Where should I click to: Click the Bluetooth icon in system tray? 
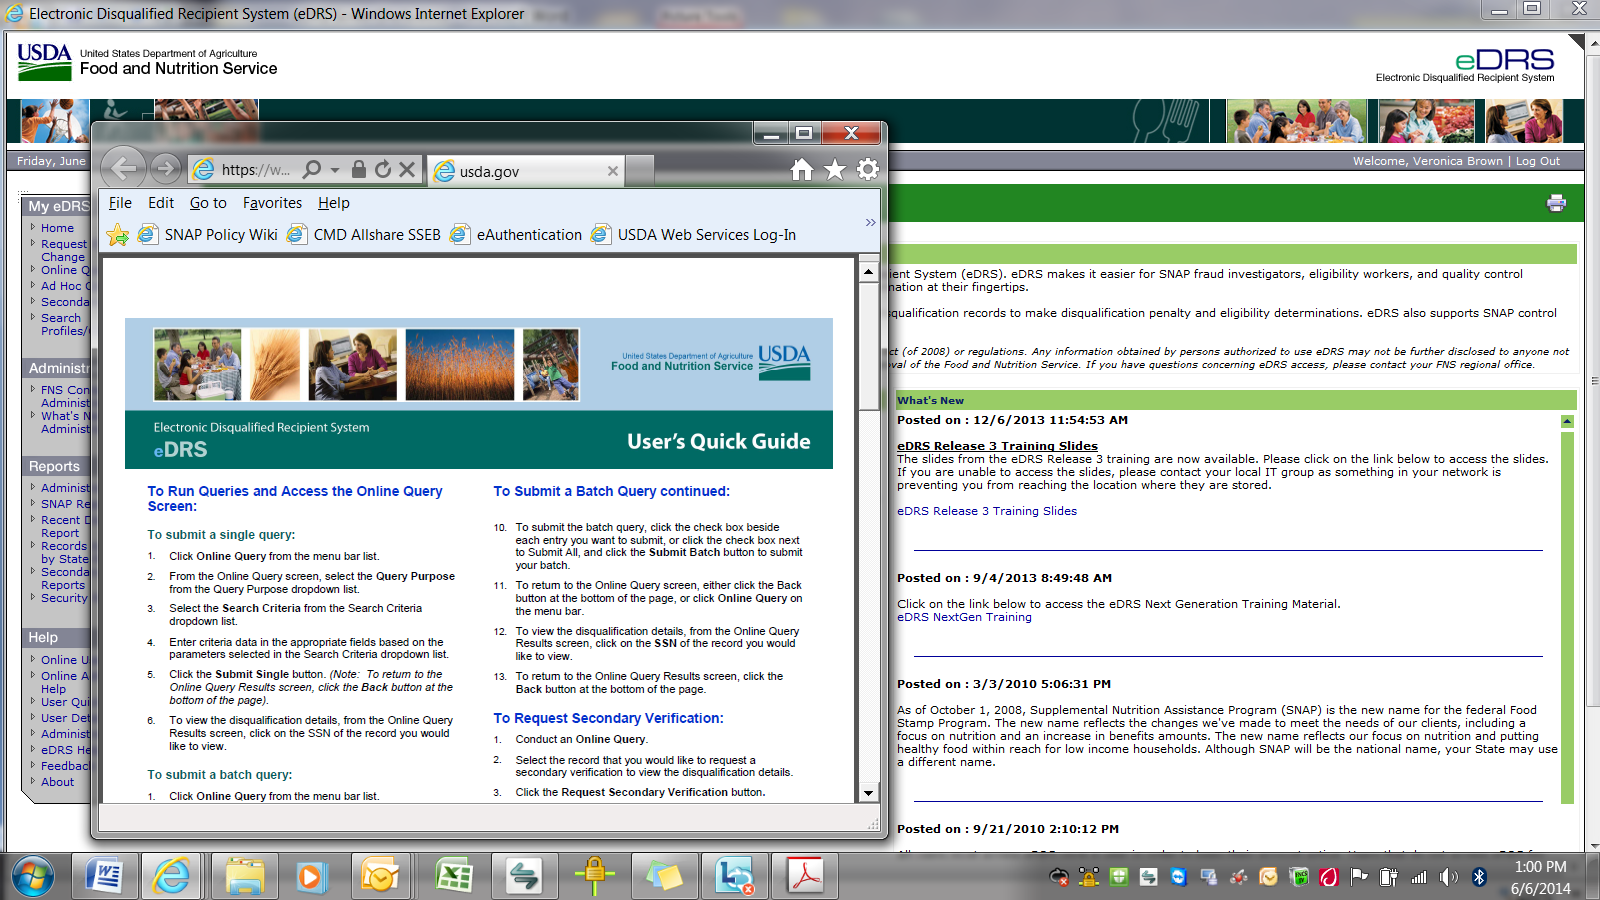(x=1479, y=877)
